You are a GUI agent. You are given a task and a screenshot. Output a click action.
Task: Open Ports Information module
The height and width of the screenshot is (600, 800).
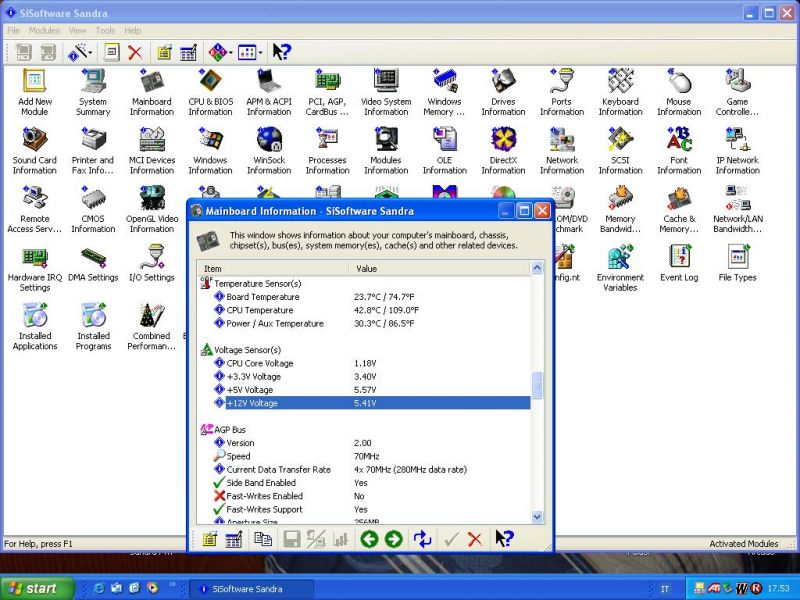562,93
